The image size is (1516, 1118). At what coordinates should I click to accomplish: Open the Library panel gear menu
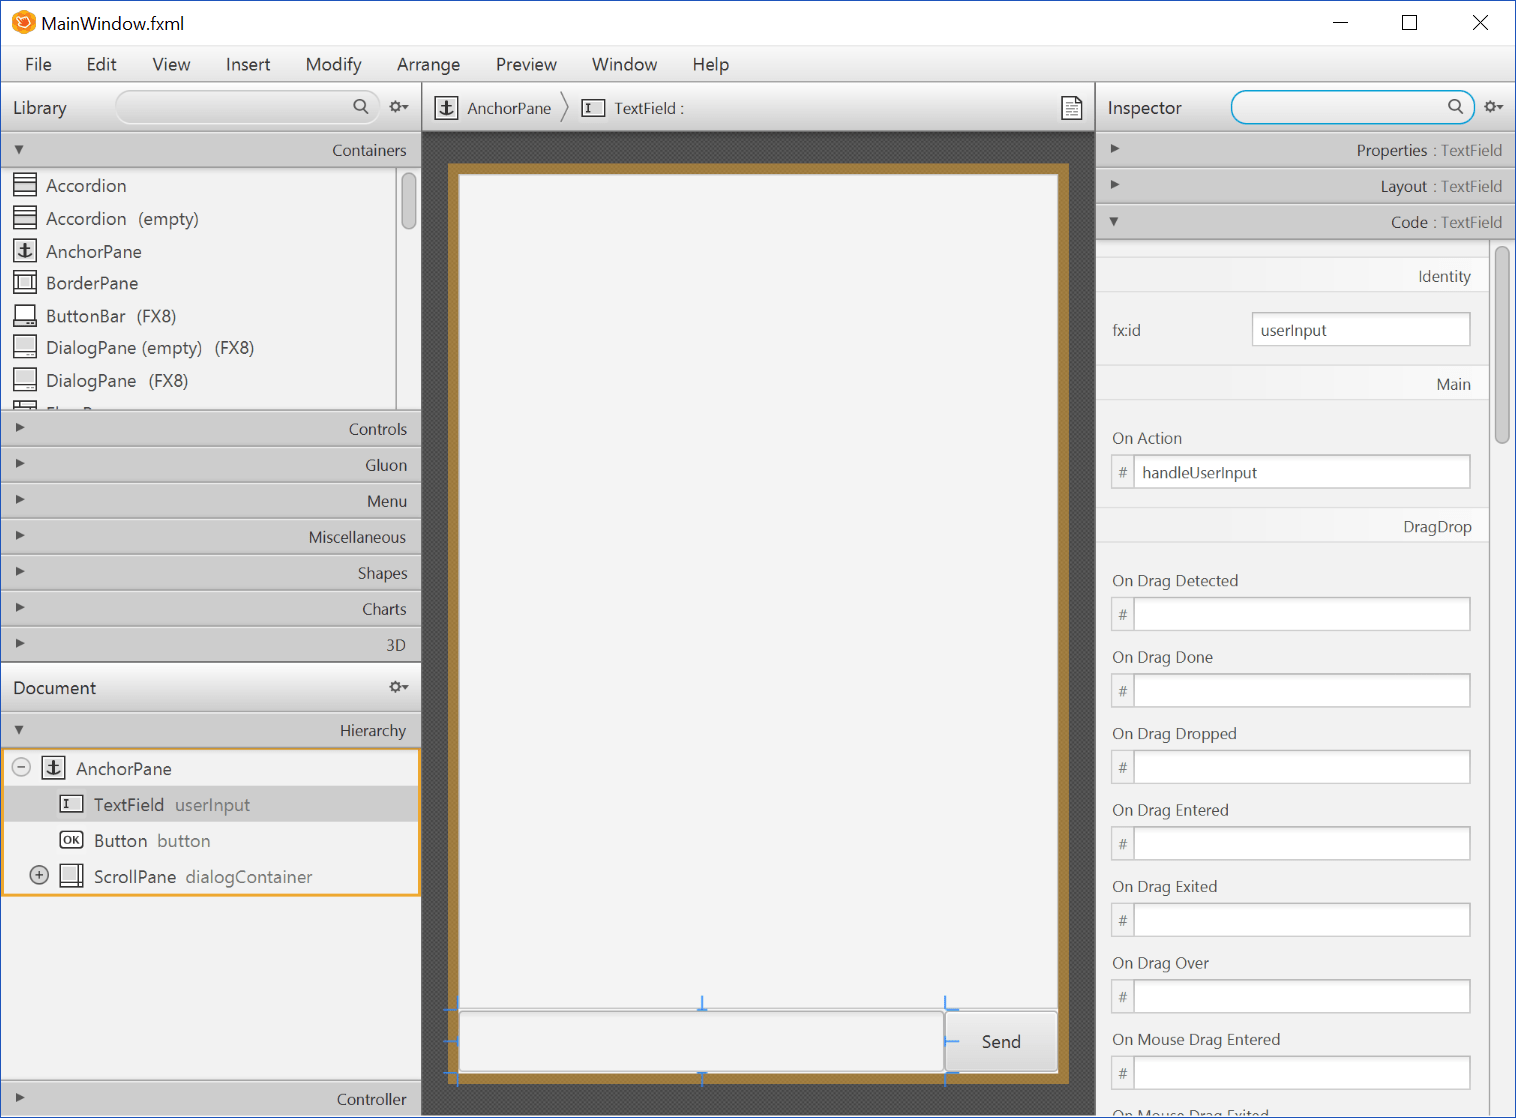[398, 106]
